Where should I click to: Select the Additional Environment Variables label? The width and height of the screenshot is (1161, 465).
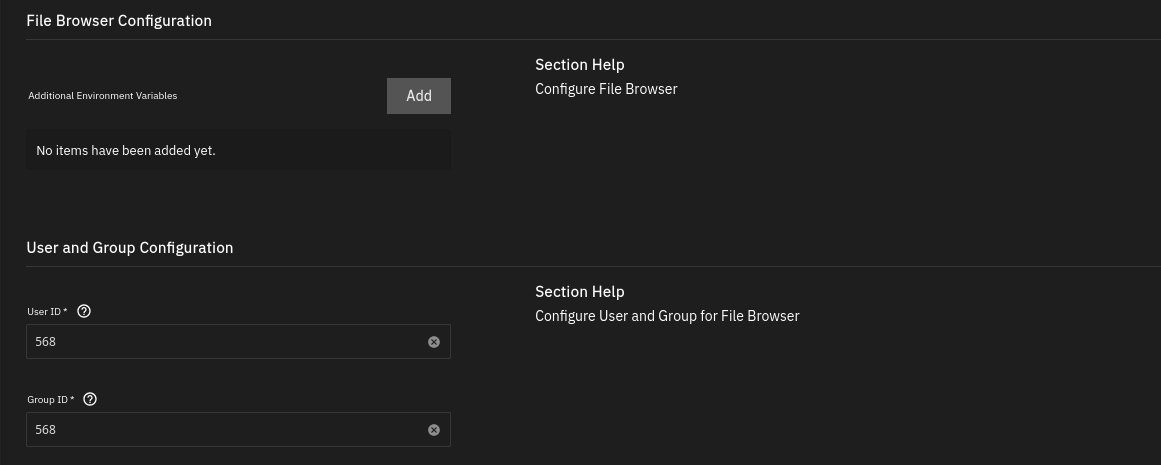102,96
